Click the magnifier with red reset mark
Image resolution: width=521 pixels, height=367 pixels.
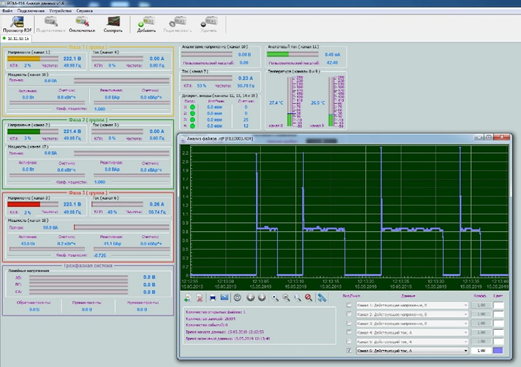pyautogui.click(x=309, y=298)
